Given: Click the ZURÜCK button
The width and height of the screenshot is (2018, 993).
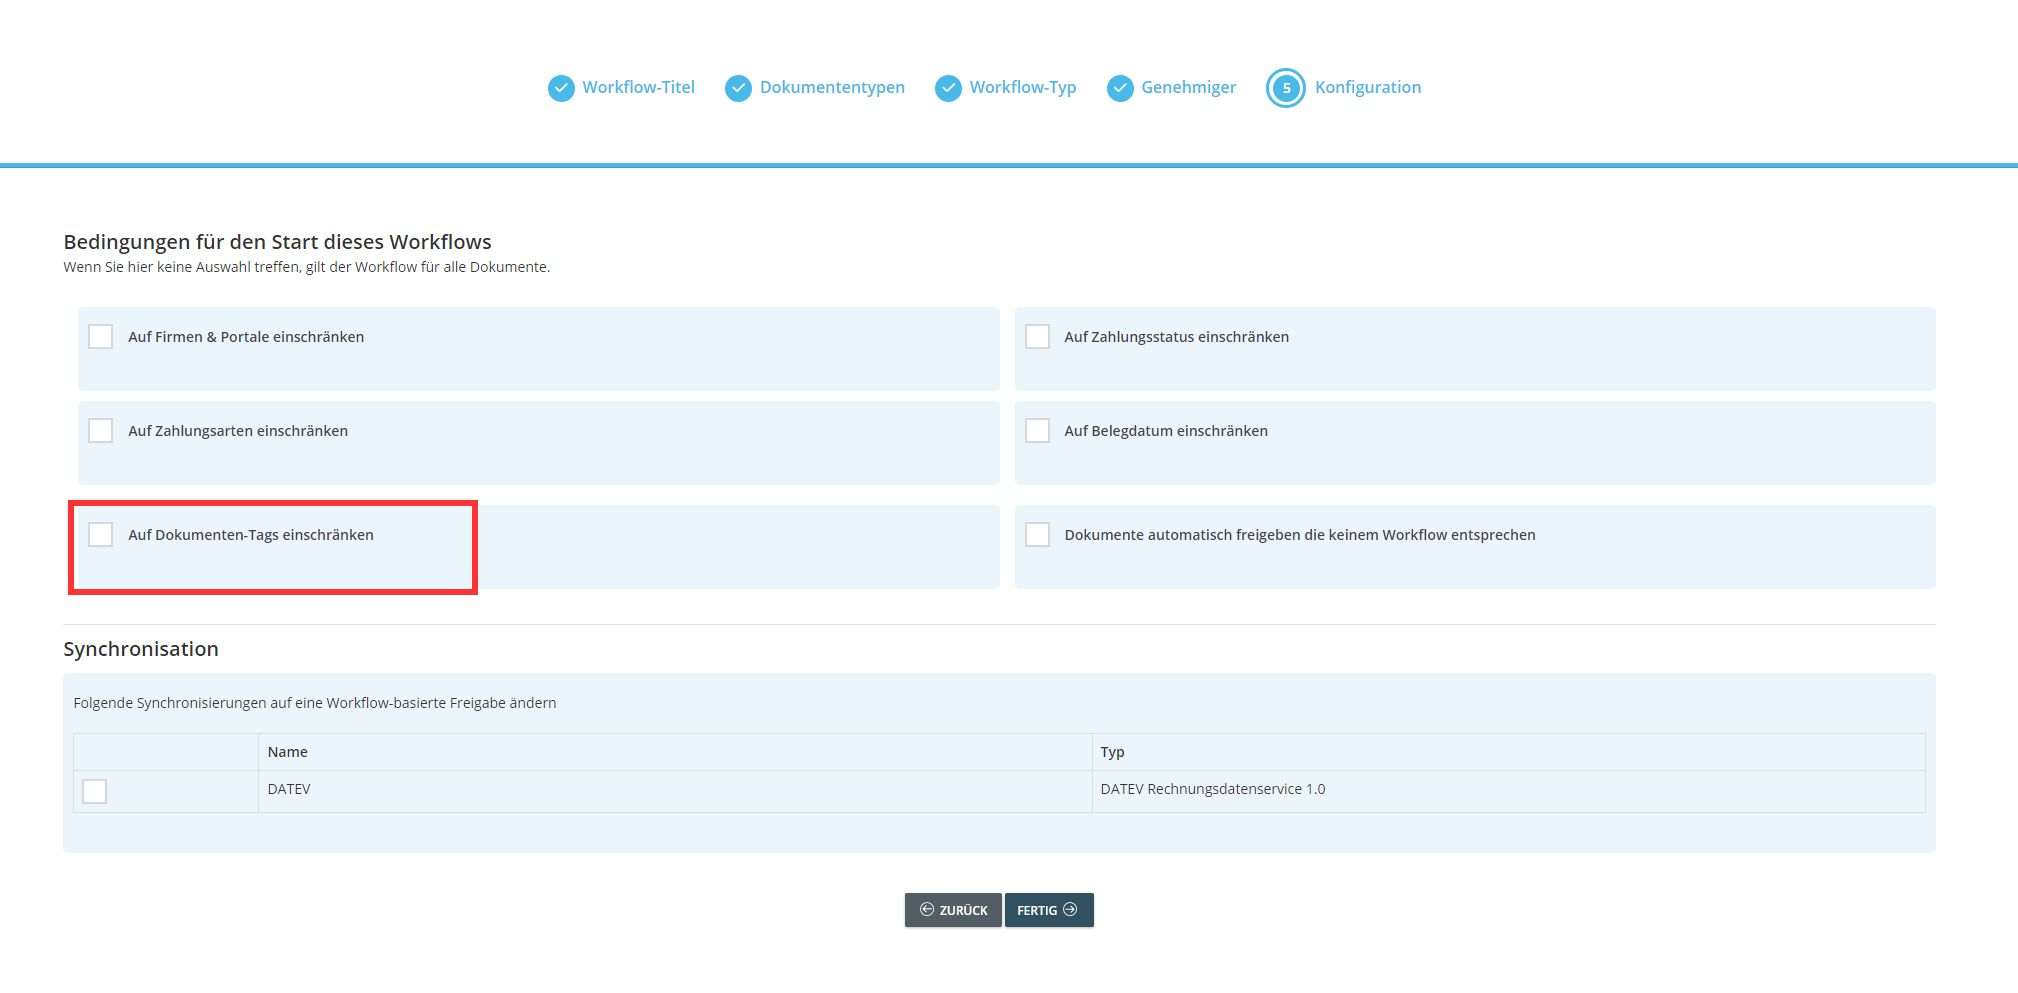Looking at the screenshot, I should [953, 910].
